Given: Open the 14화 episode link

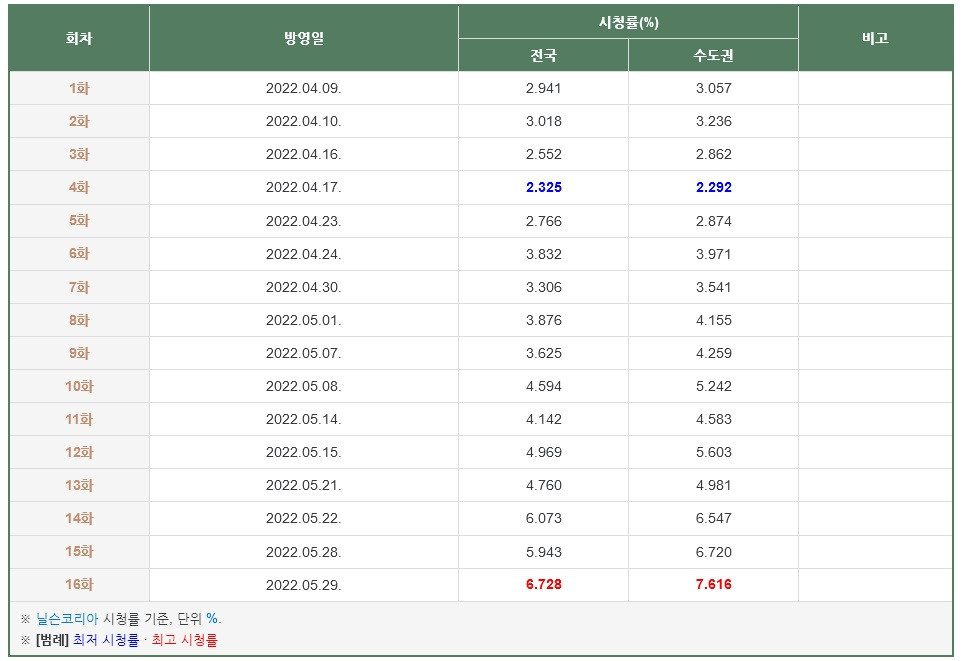Looking at the screenshot, I should click(x=79, y=518).
